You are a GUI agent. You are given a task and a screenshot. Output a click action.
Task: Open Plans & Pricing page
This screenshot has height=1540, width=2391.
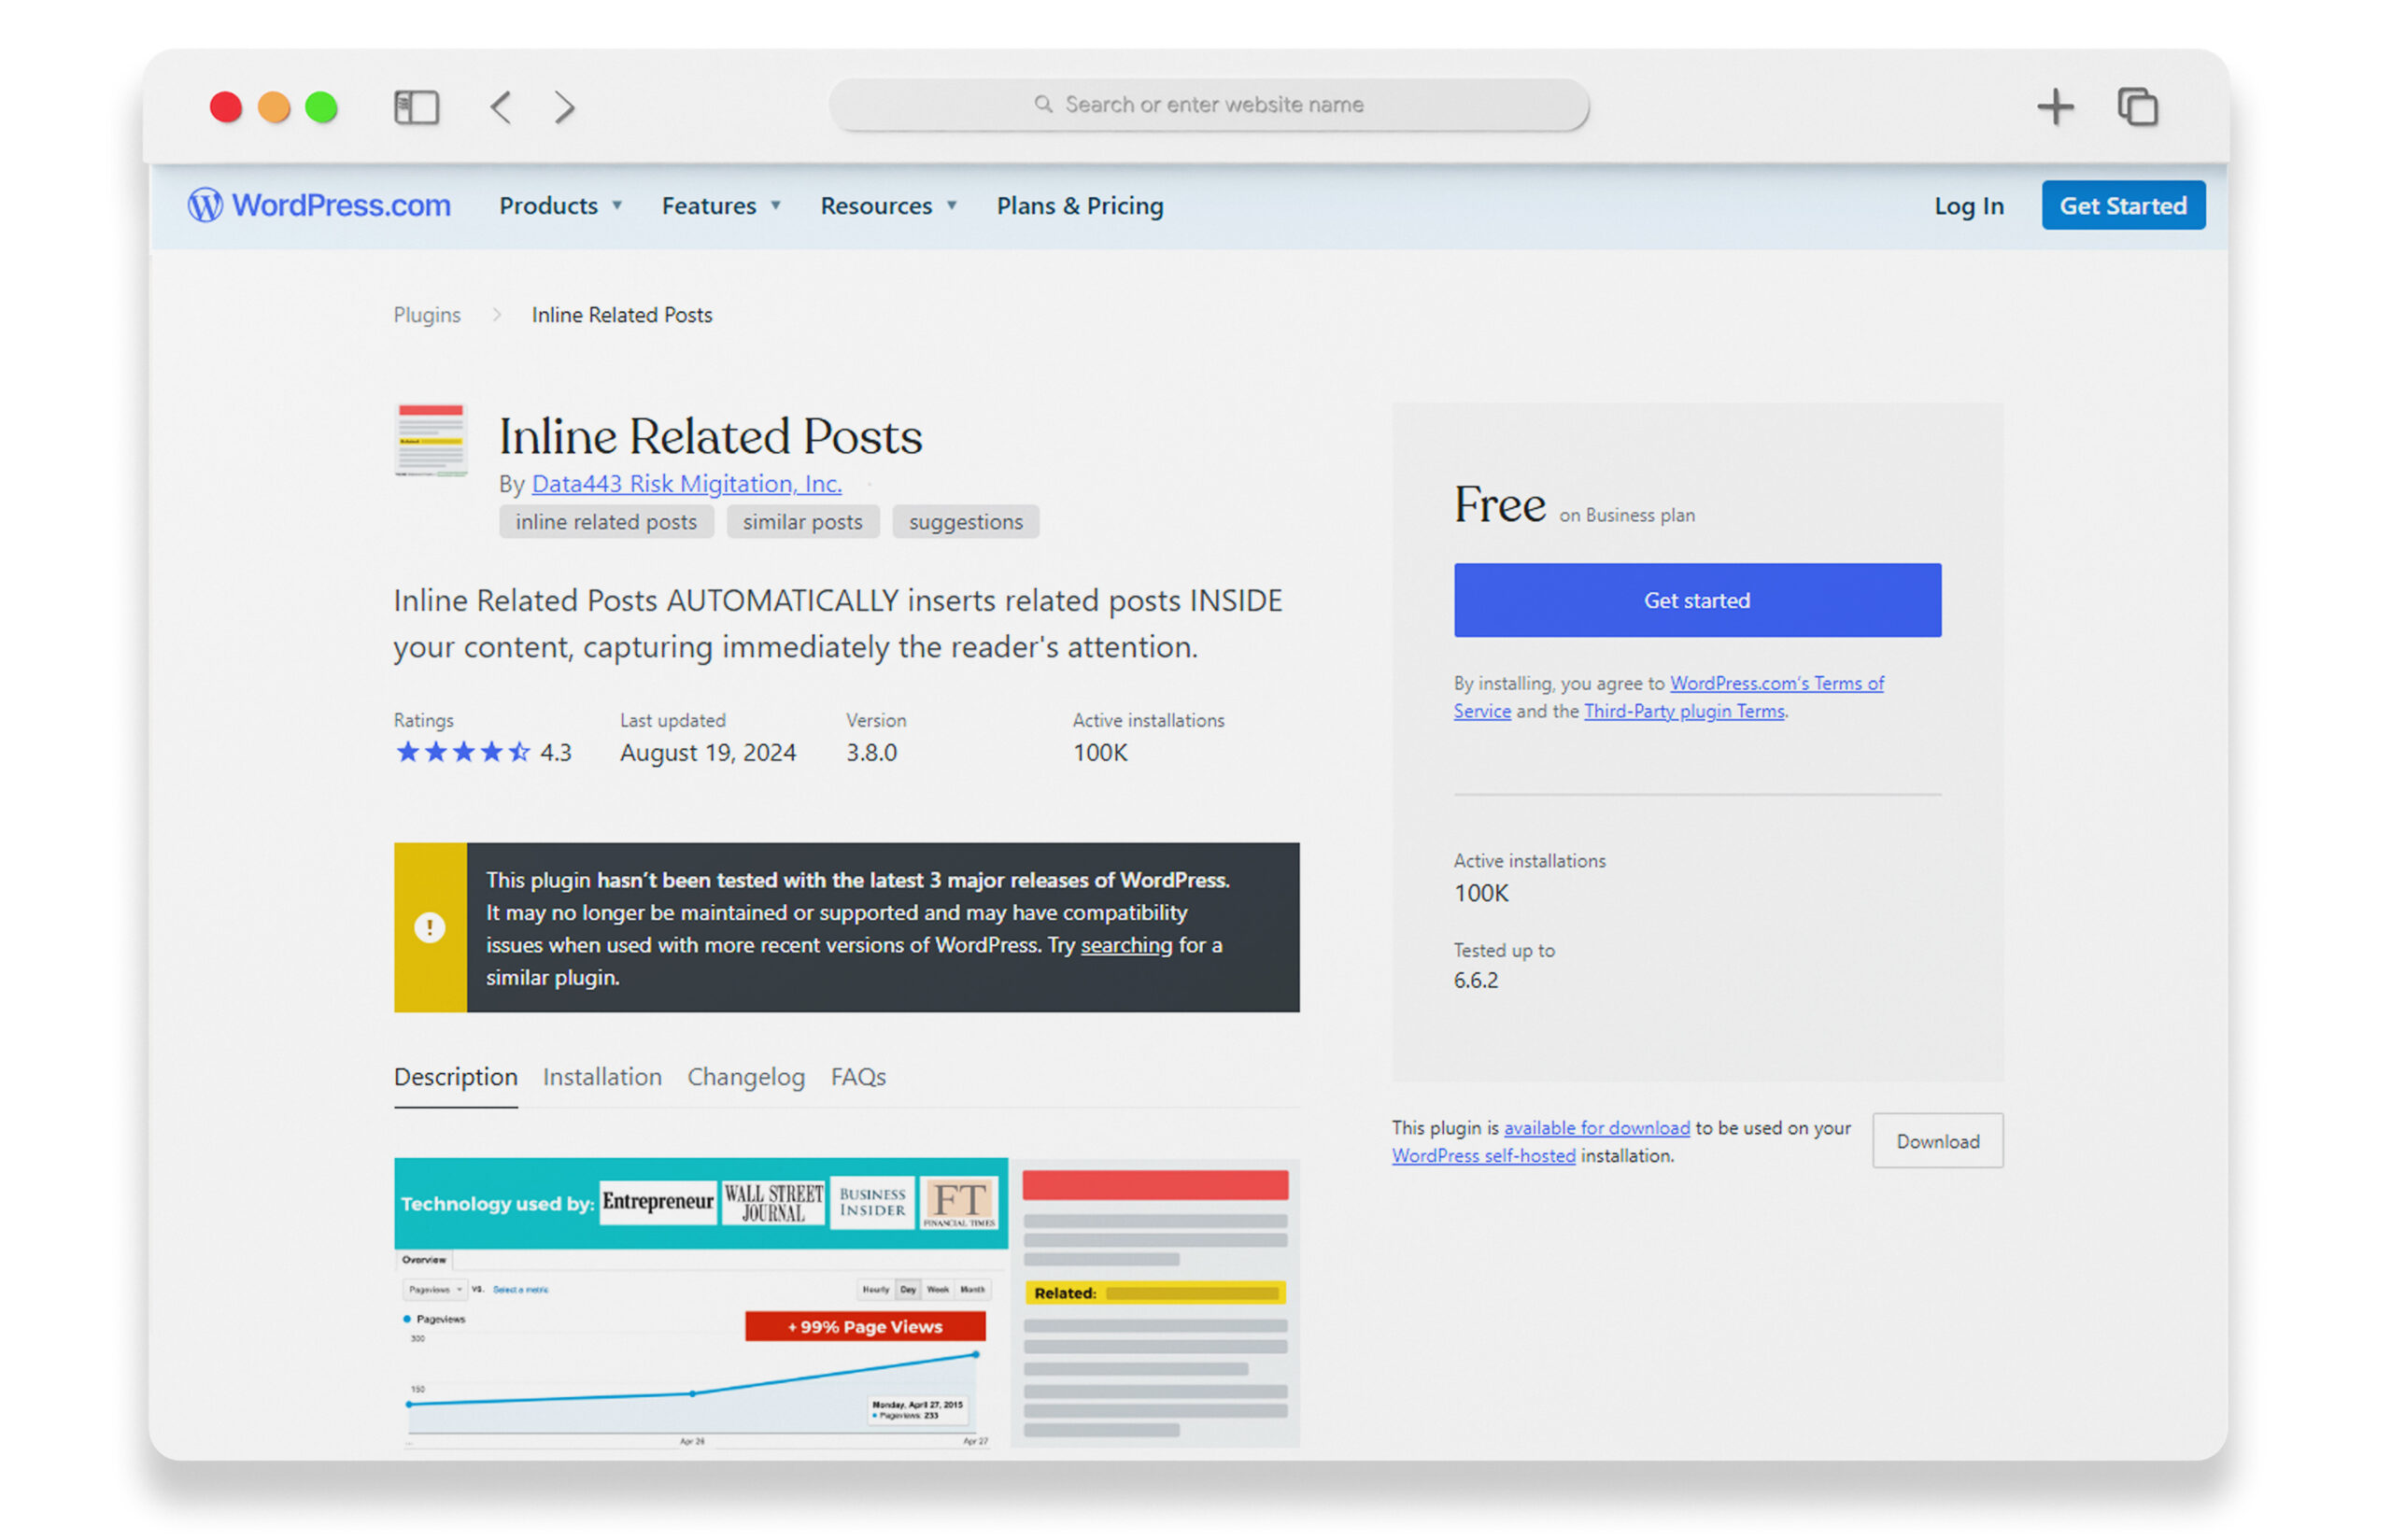[1080, 206]
